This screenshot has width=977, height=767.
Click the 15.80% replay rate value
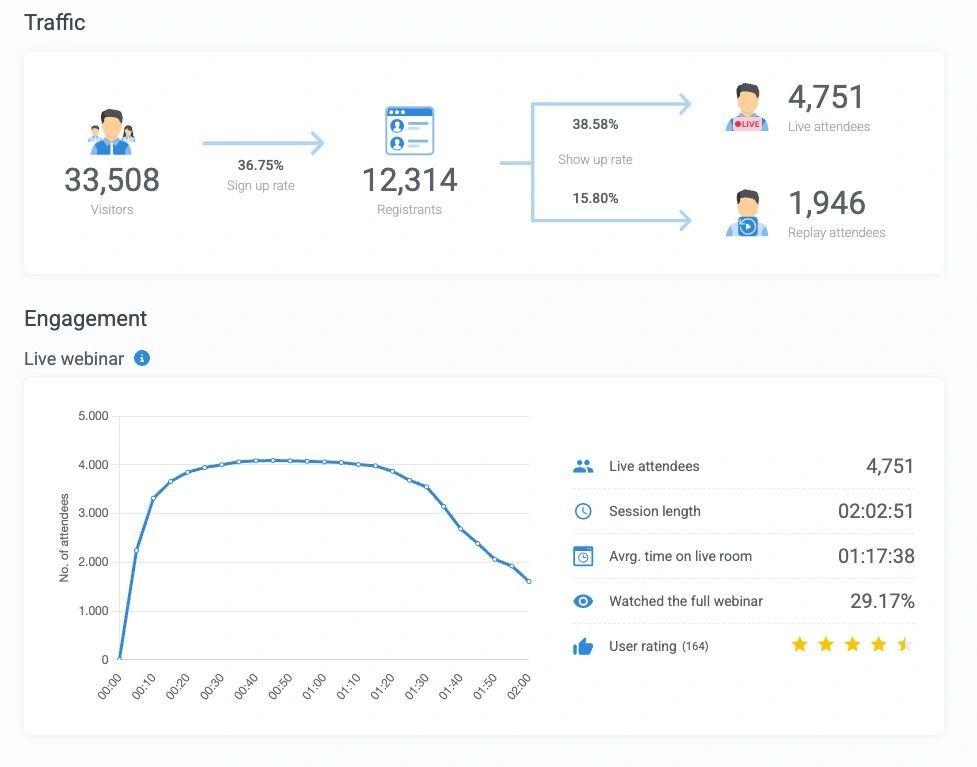click(596, 198)
